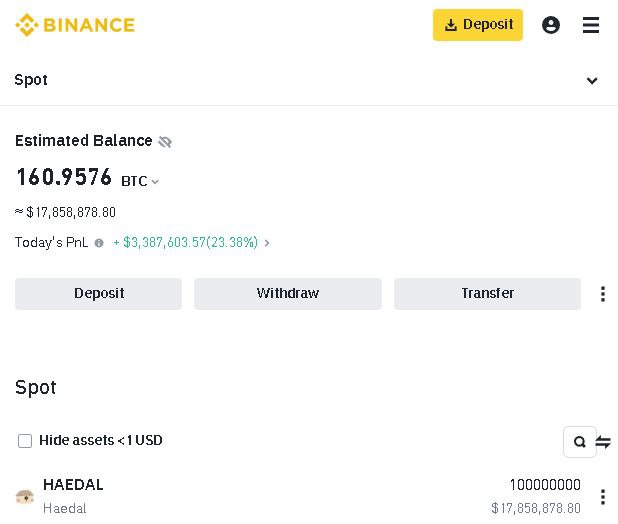Click the Binance logo
The width and height of the screenshot is (618, 524).
click(75, 25)
